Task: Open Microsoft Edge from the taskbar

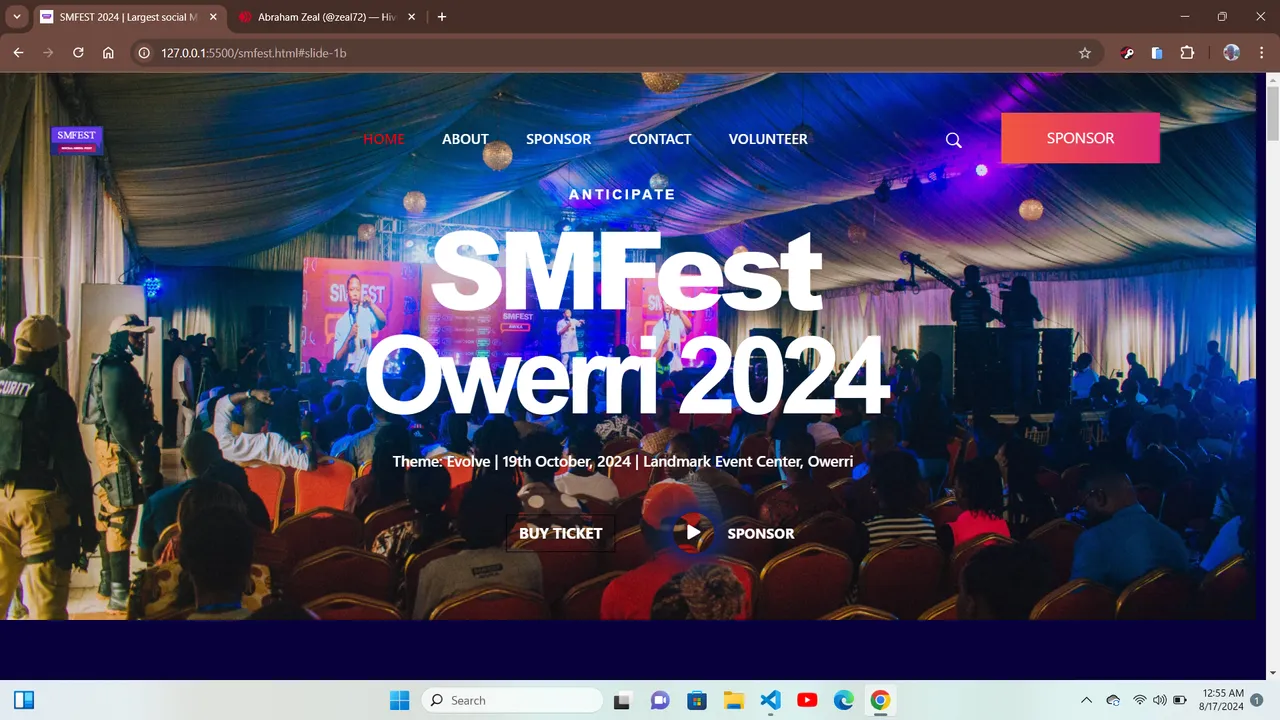Action: point(844,700)
